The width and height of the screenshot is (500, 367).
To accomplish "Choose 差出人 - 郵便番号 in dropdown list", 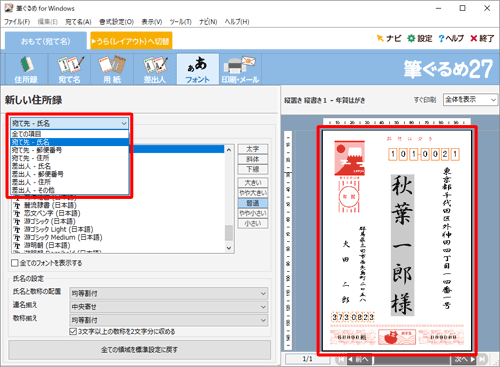I will click(69, 174).
